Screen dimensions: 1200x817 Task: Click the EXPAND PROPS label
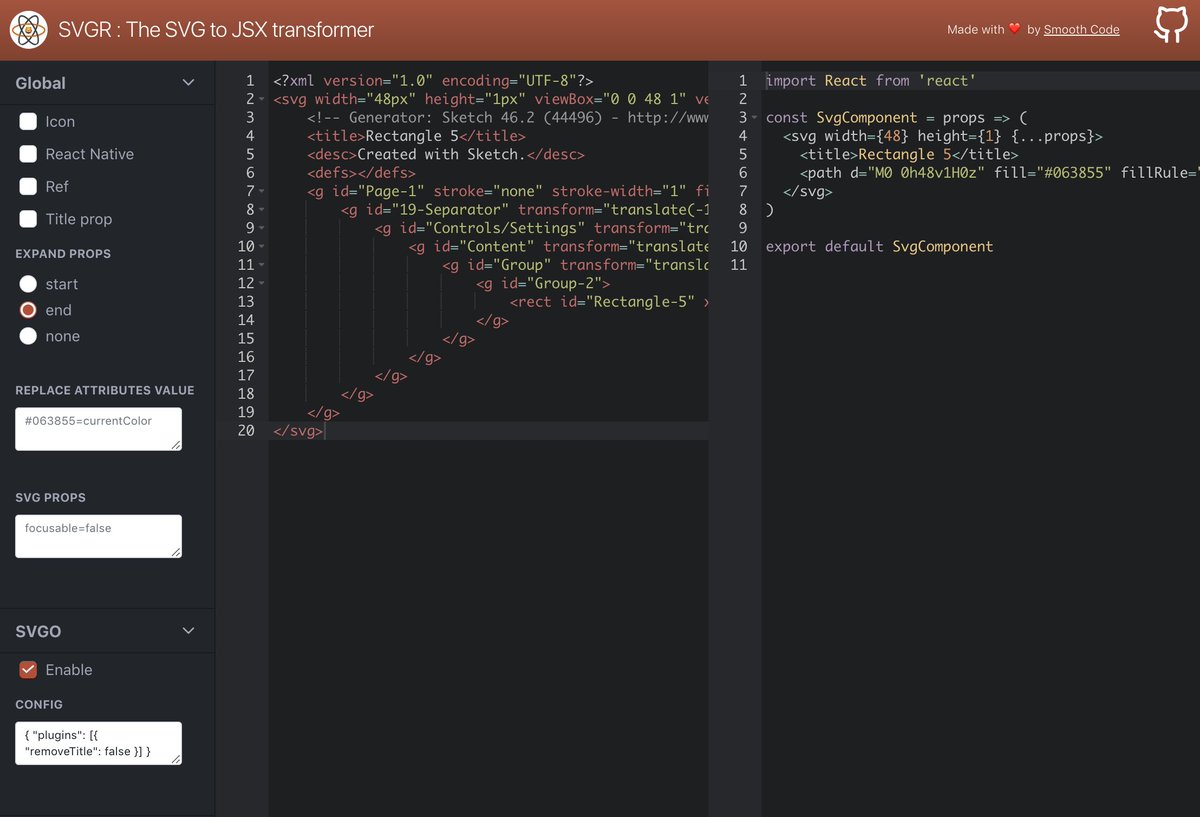click(x=63, y=254)
